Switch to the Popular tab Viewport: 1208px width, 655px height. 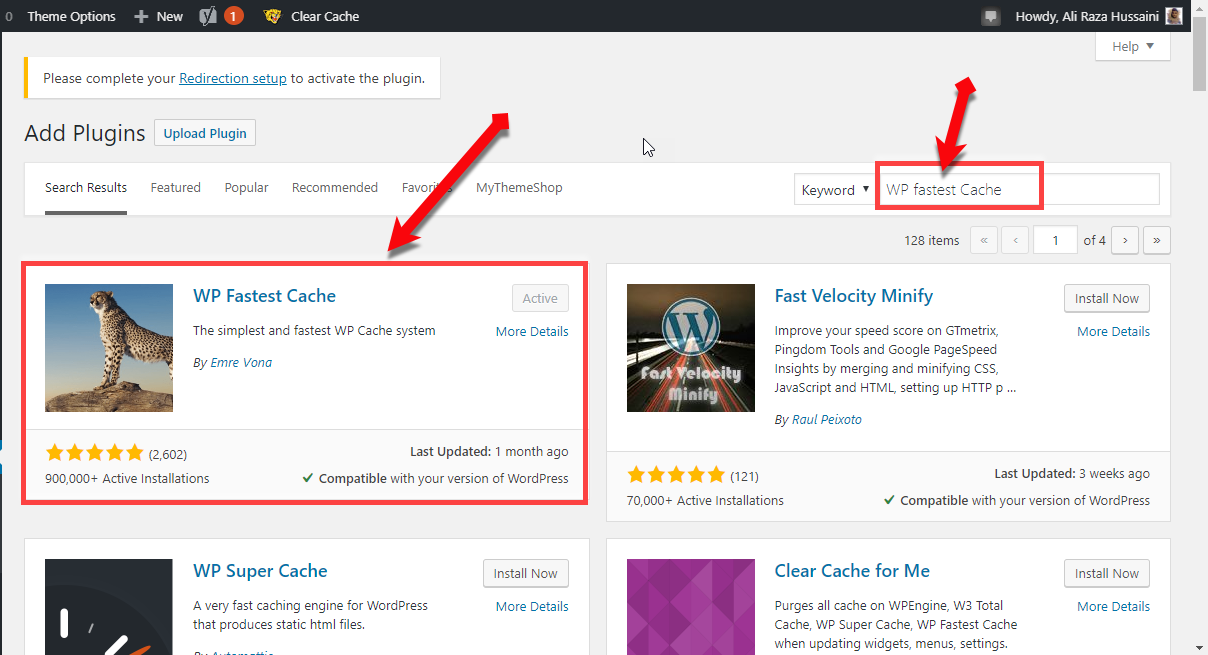pos(246,188)
